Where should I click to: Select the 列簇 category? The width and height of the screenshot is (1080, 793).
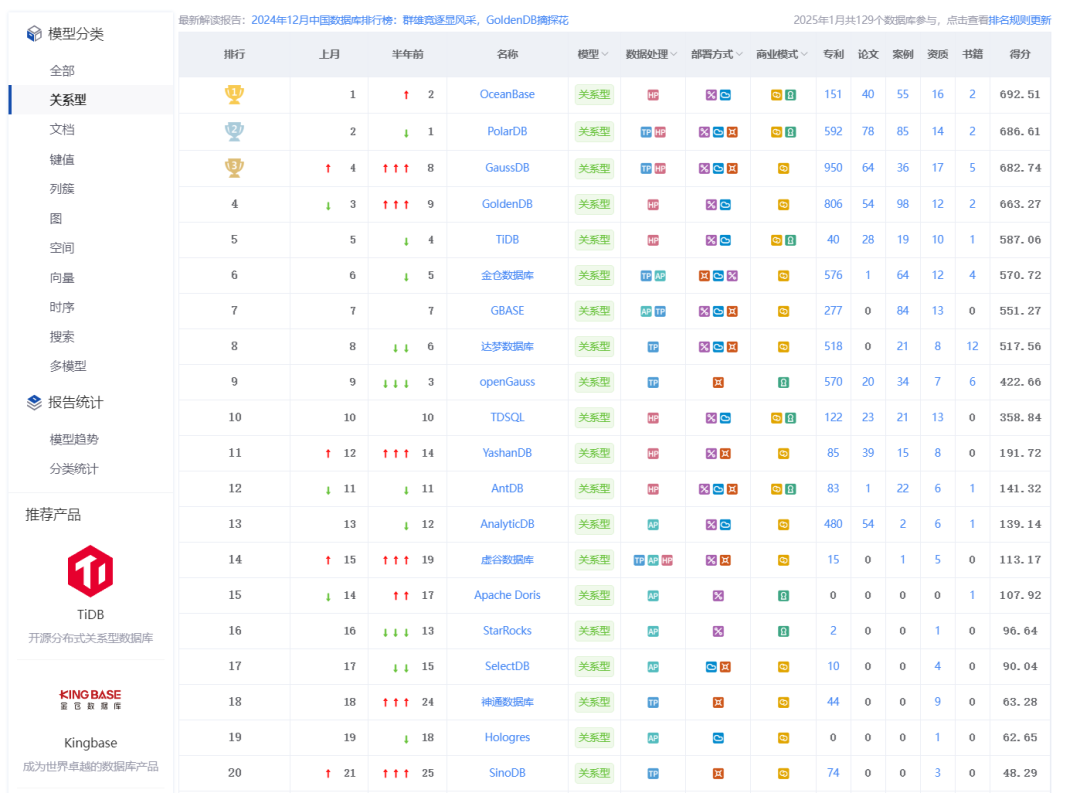[62, 189]
